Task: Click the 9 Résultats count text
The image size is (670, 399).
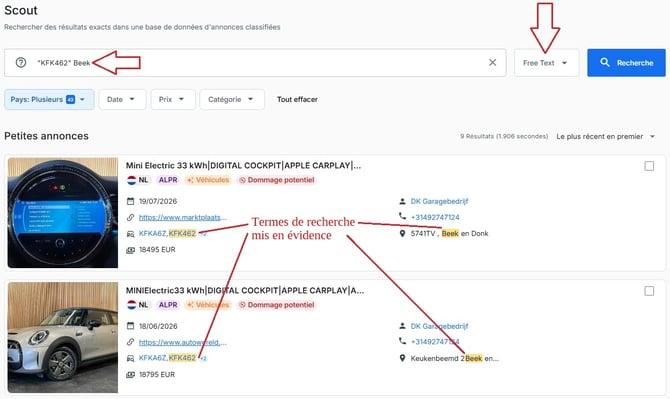Action: (x=504, y=136)
